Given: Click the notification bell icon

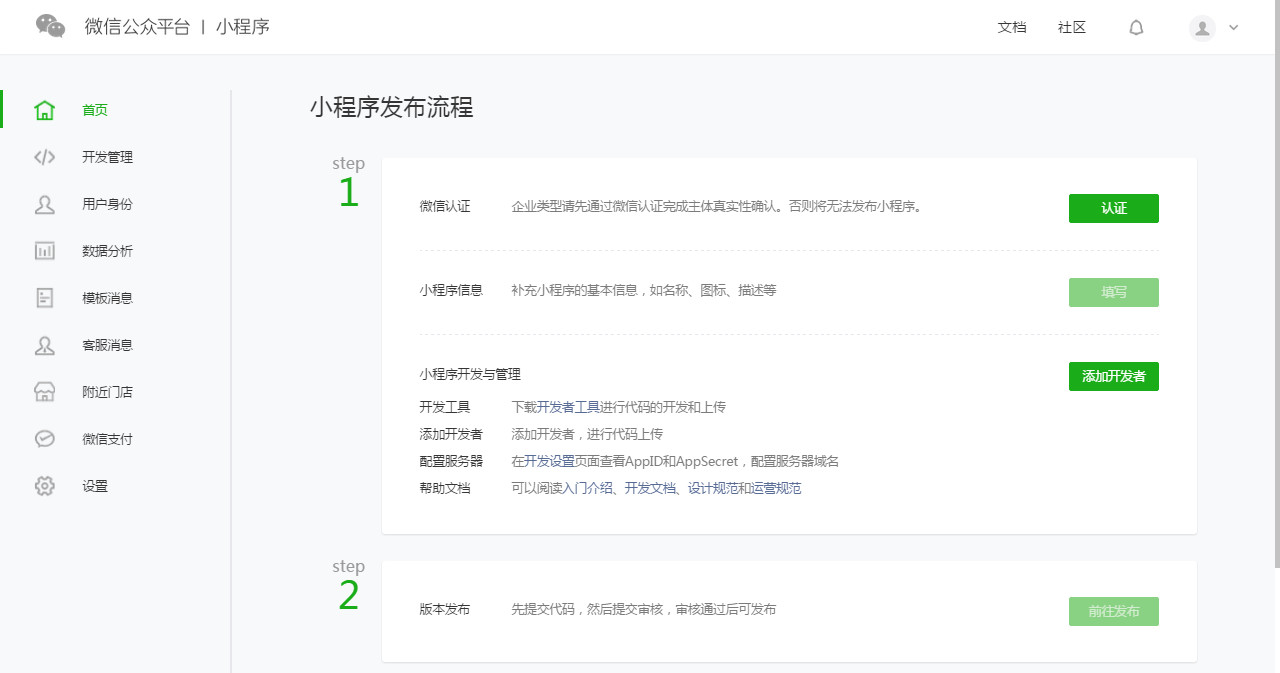Looking at the screenshot, I should (x=1136, y=27).
